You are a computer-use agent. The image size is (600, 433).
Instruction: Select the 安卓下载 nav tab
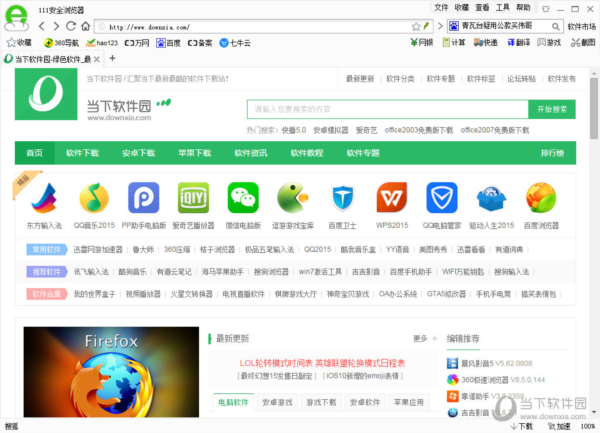pyautogui.click(x=139, y=153)
